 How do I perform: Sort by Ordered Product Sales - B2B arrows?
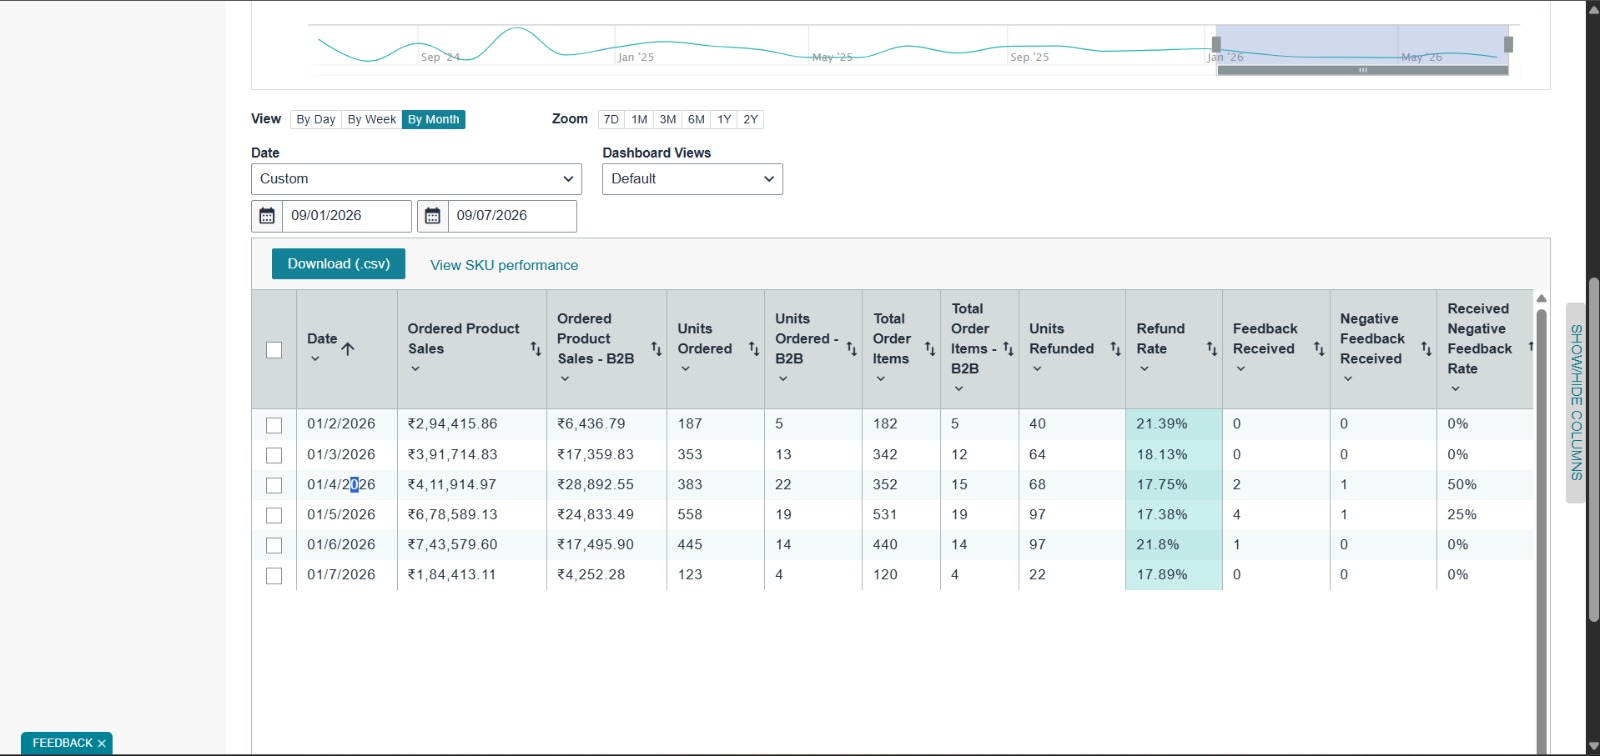[x=657, y=349]
